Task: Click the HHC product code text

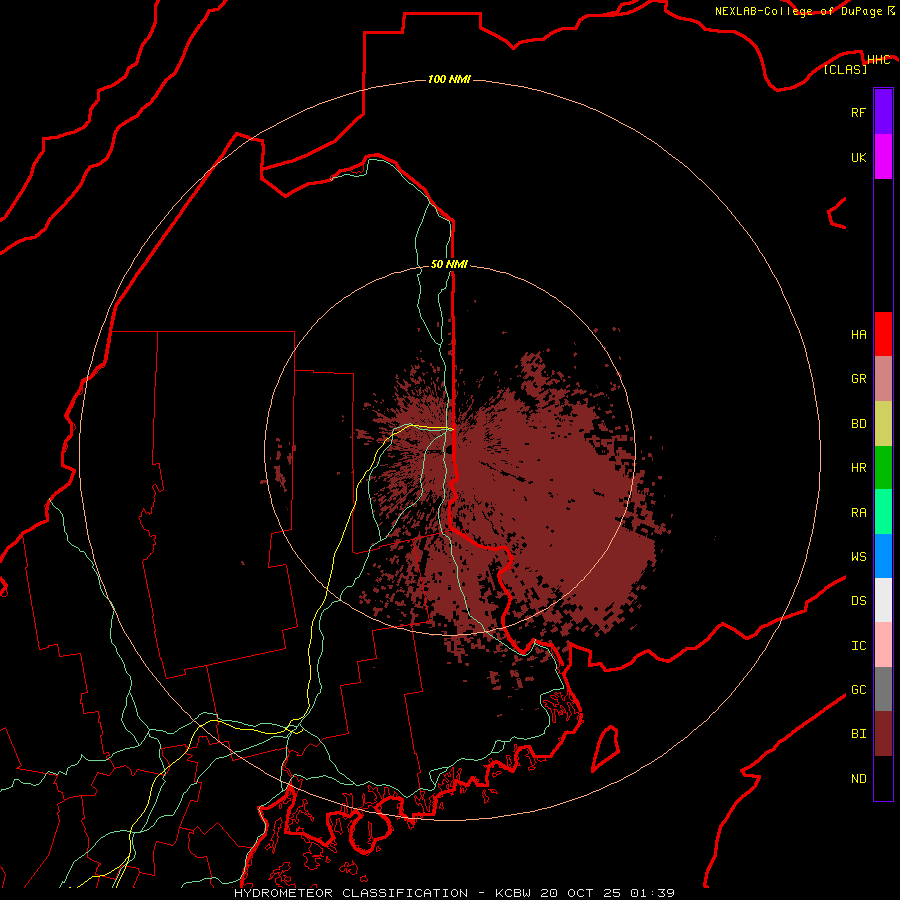Action: pos(878,60)
